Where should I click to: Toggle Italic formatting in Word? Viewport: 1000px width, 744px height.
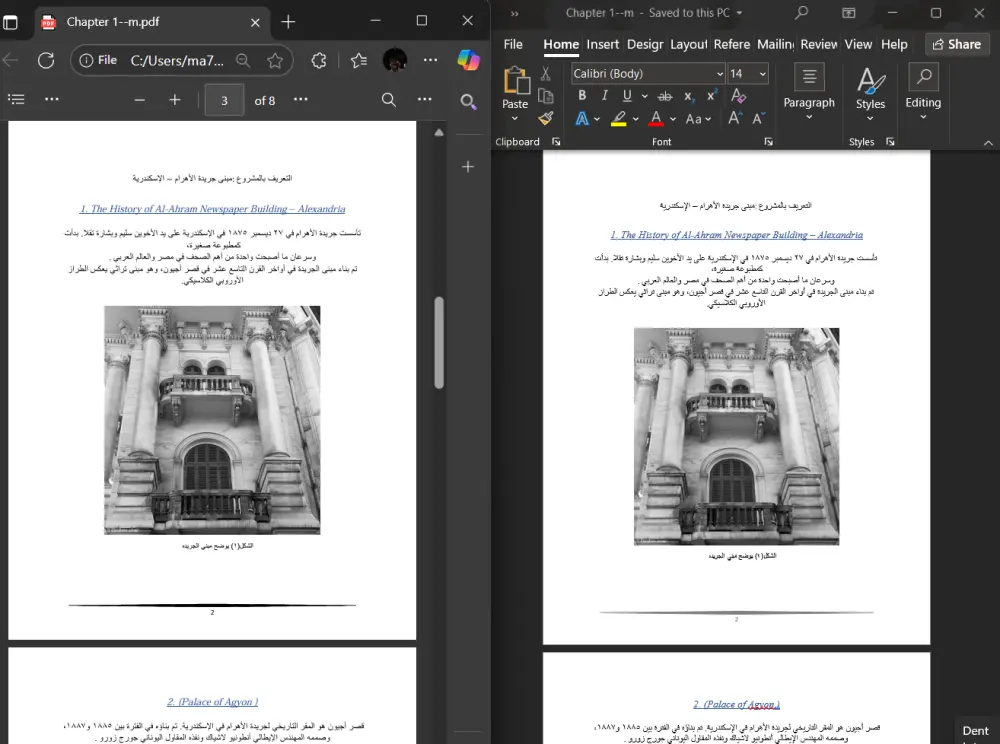click(605, 96)
